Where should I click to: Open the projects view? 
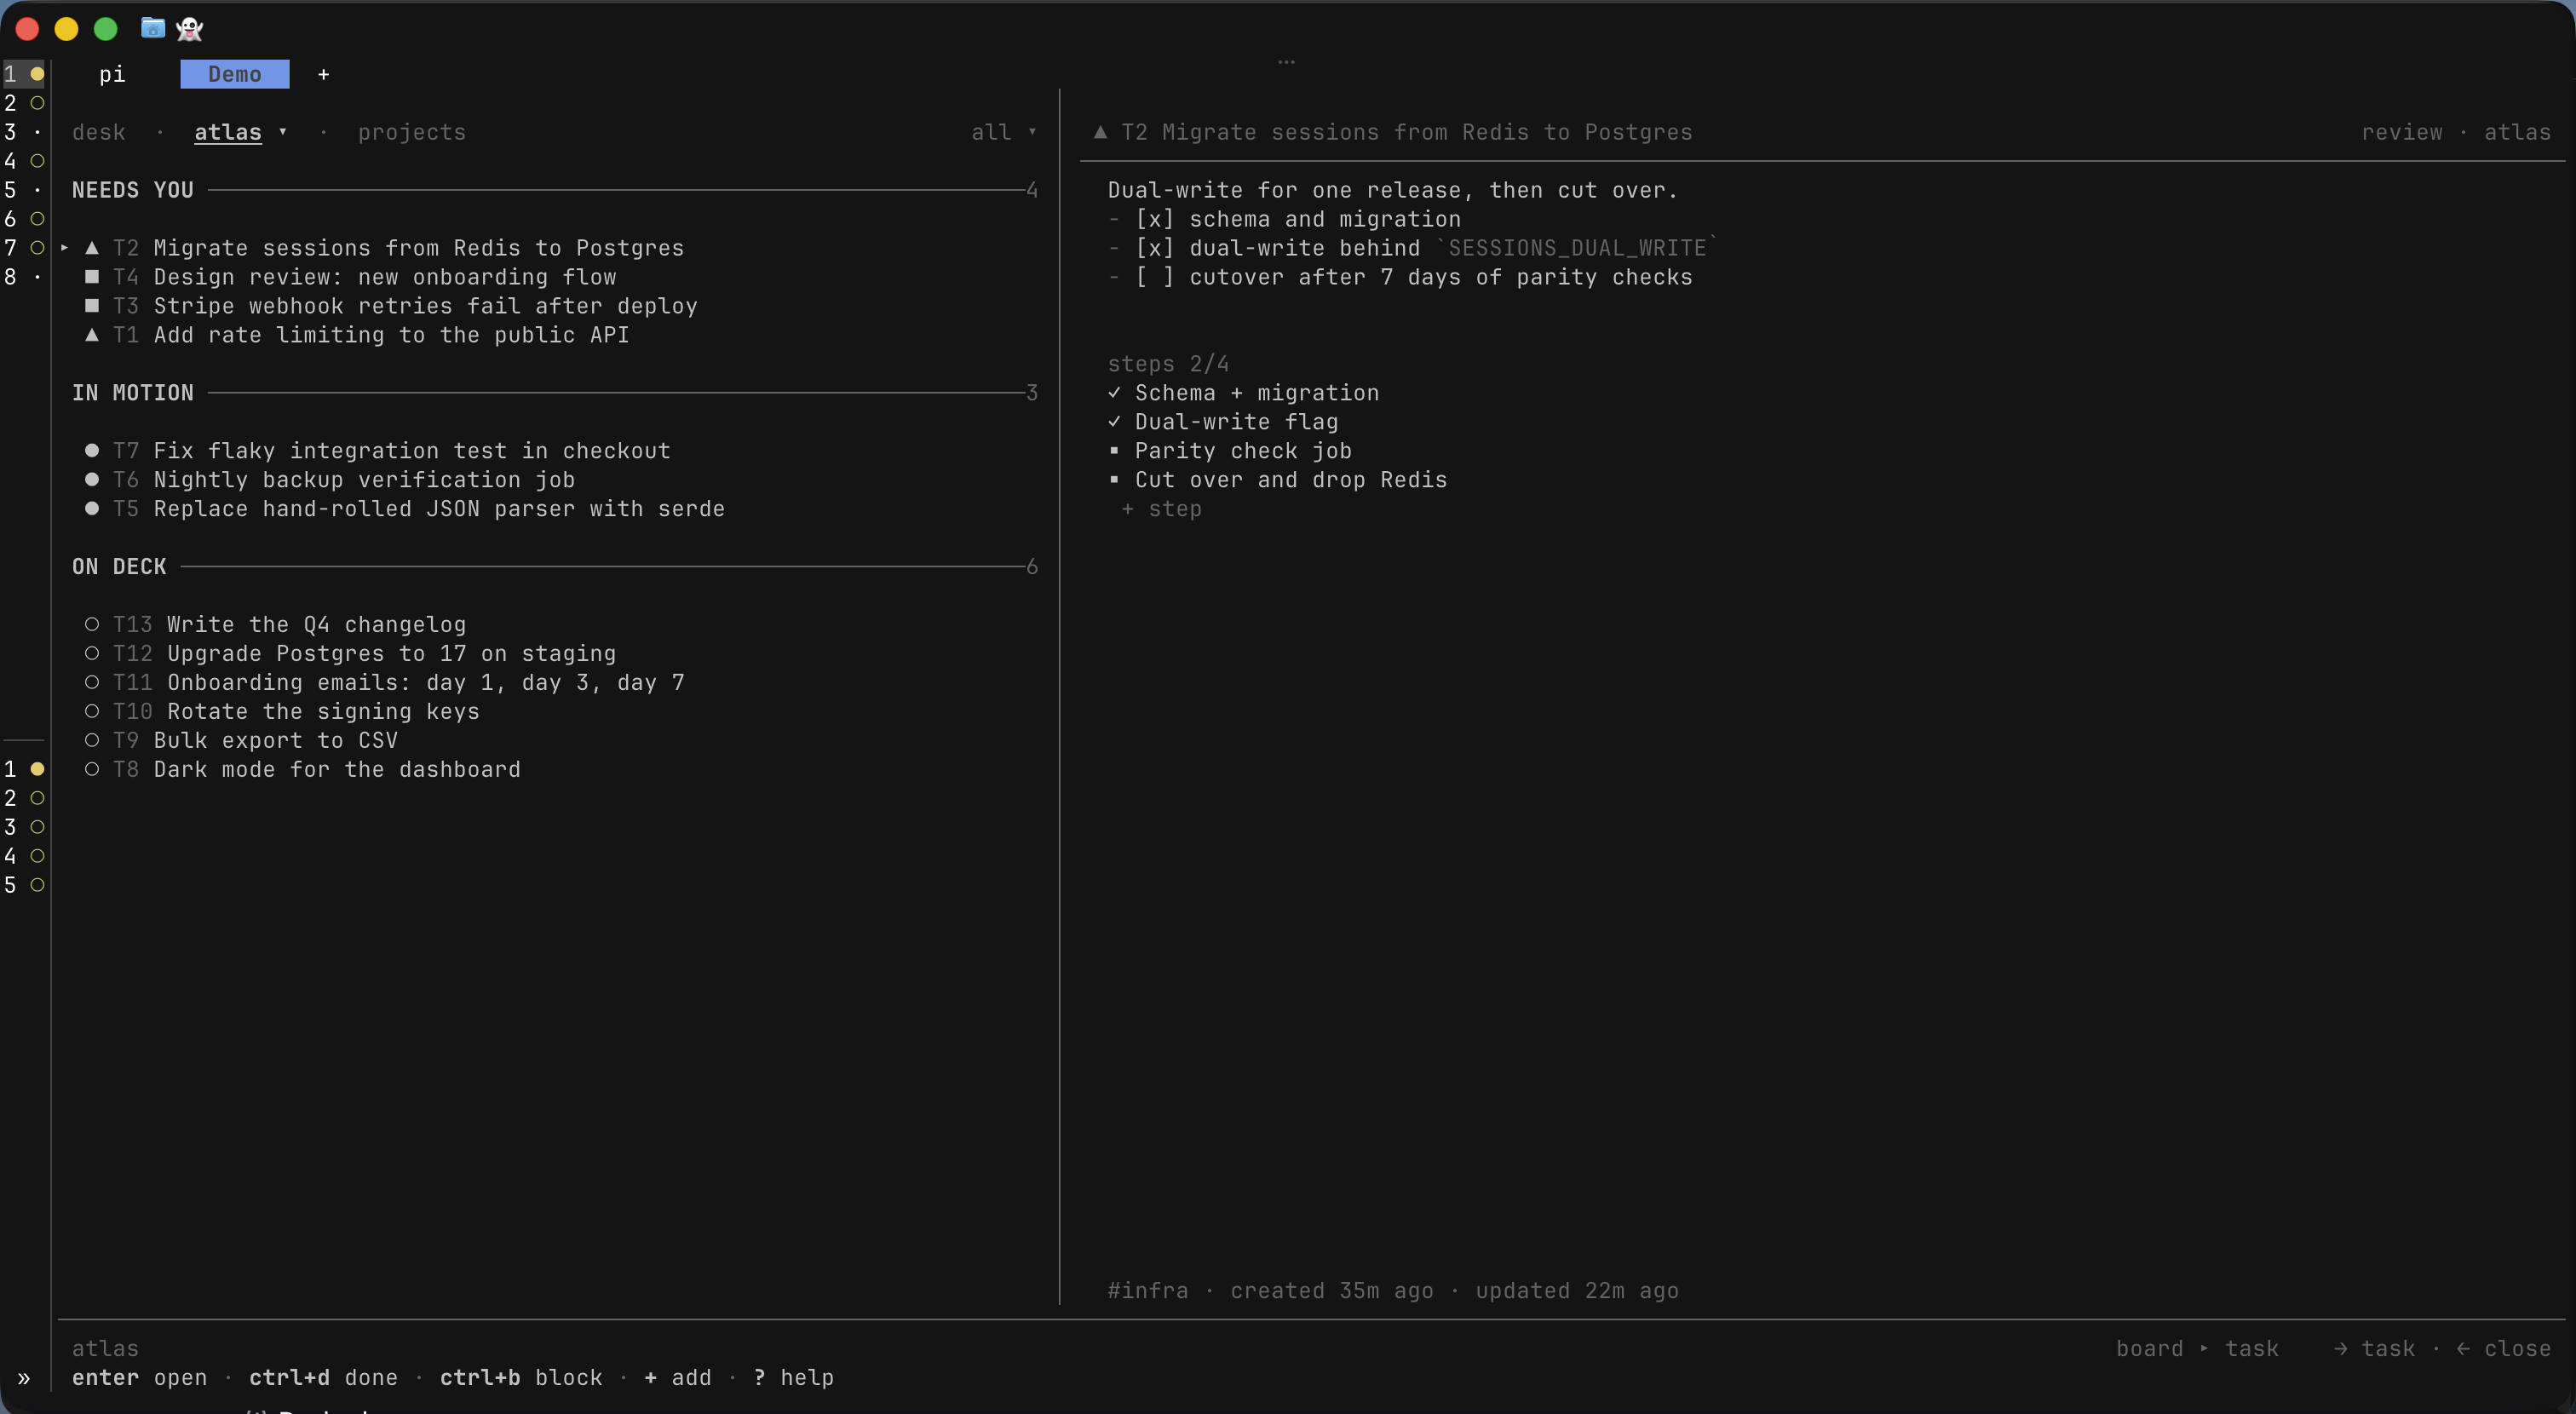pyautogui.click(x=412, y=132)
